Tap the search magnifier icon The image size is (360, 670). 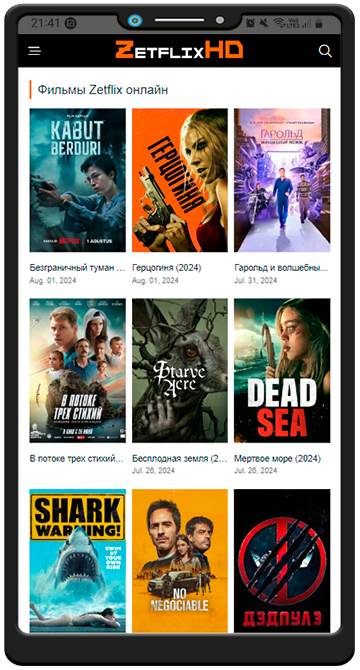(x=325, y=51)
